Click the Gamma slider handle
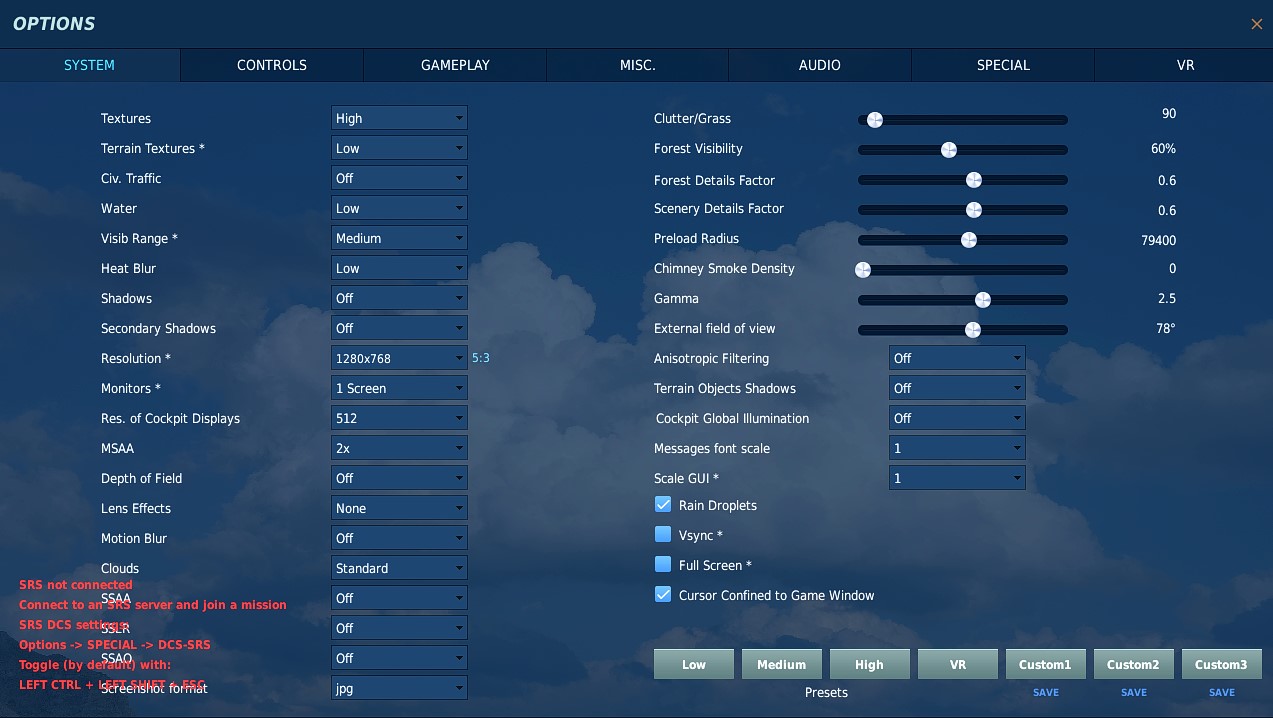Screen dimensions: 1273x718 coord(983,300)
